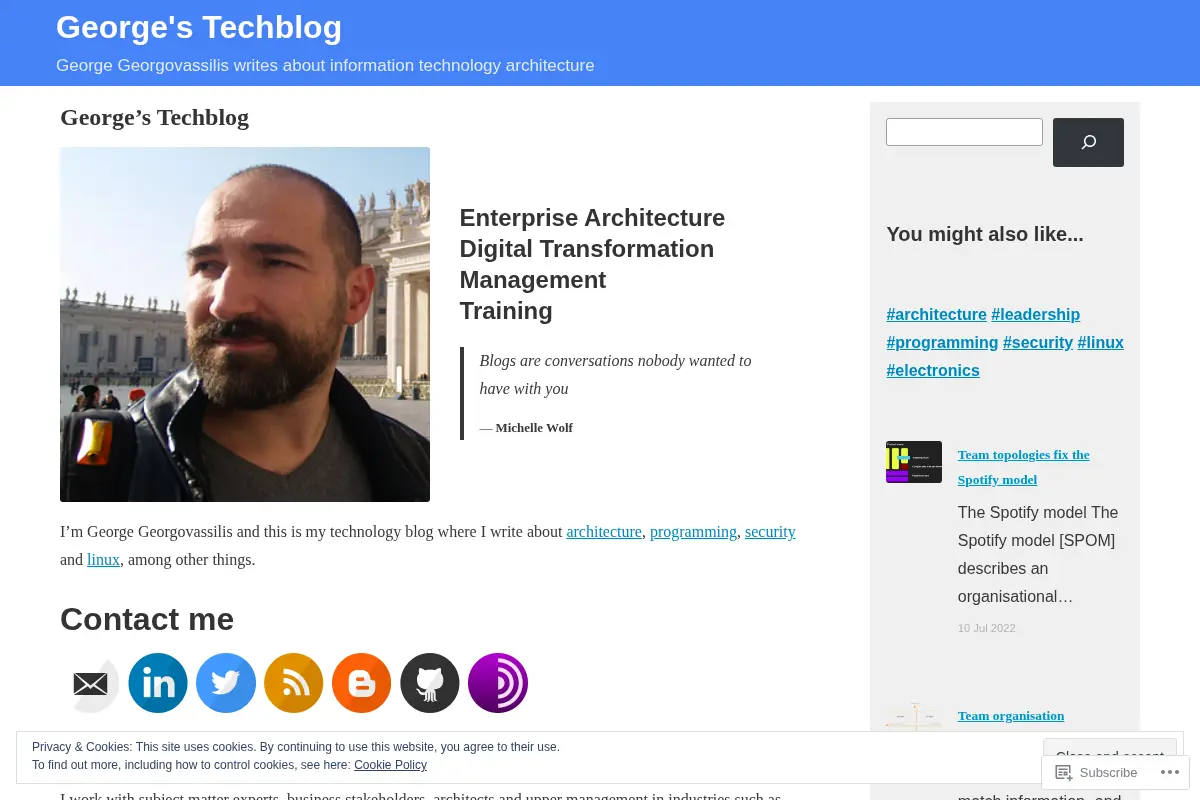
Task: Click the 'Contact me' heading
Action: (147, 619)
